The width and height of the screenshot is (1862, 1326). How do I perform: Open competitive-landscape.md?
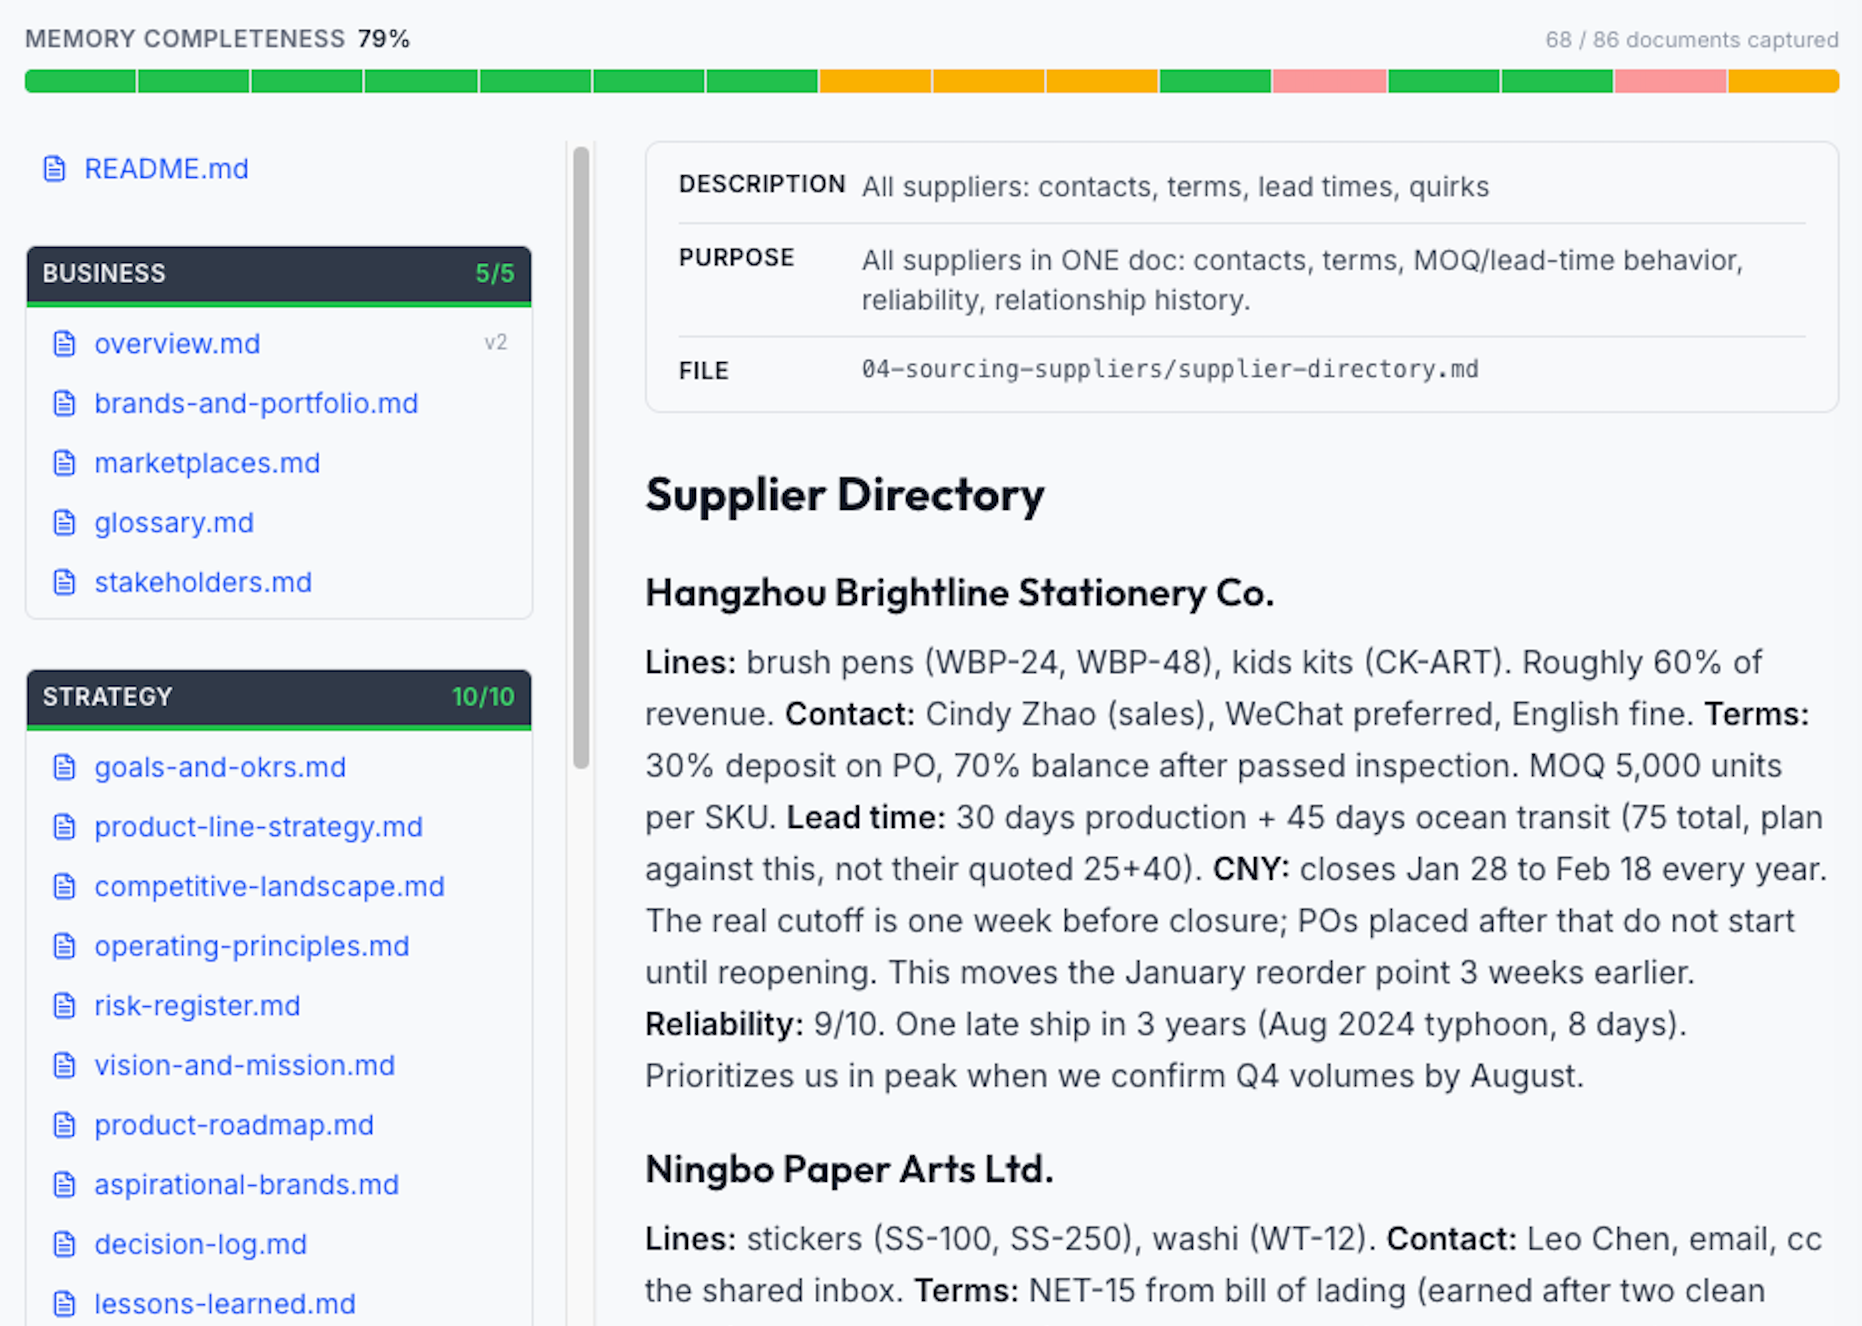269,887
